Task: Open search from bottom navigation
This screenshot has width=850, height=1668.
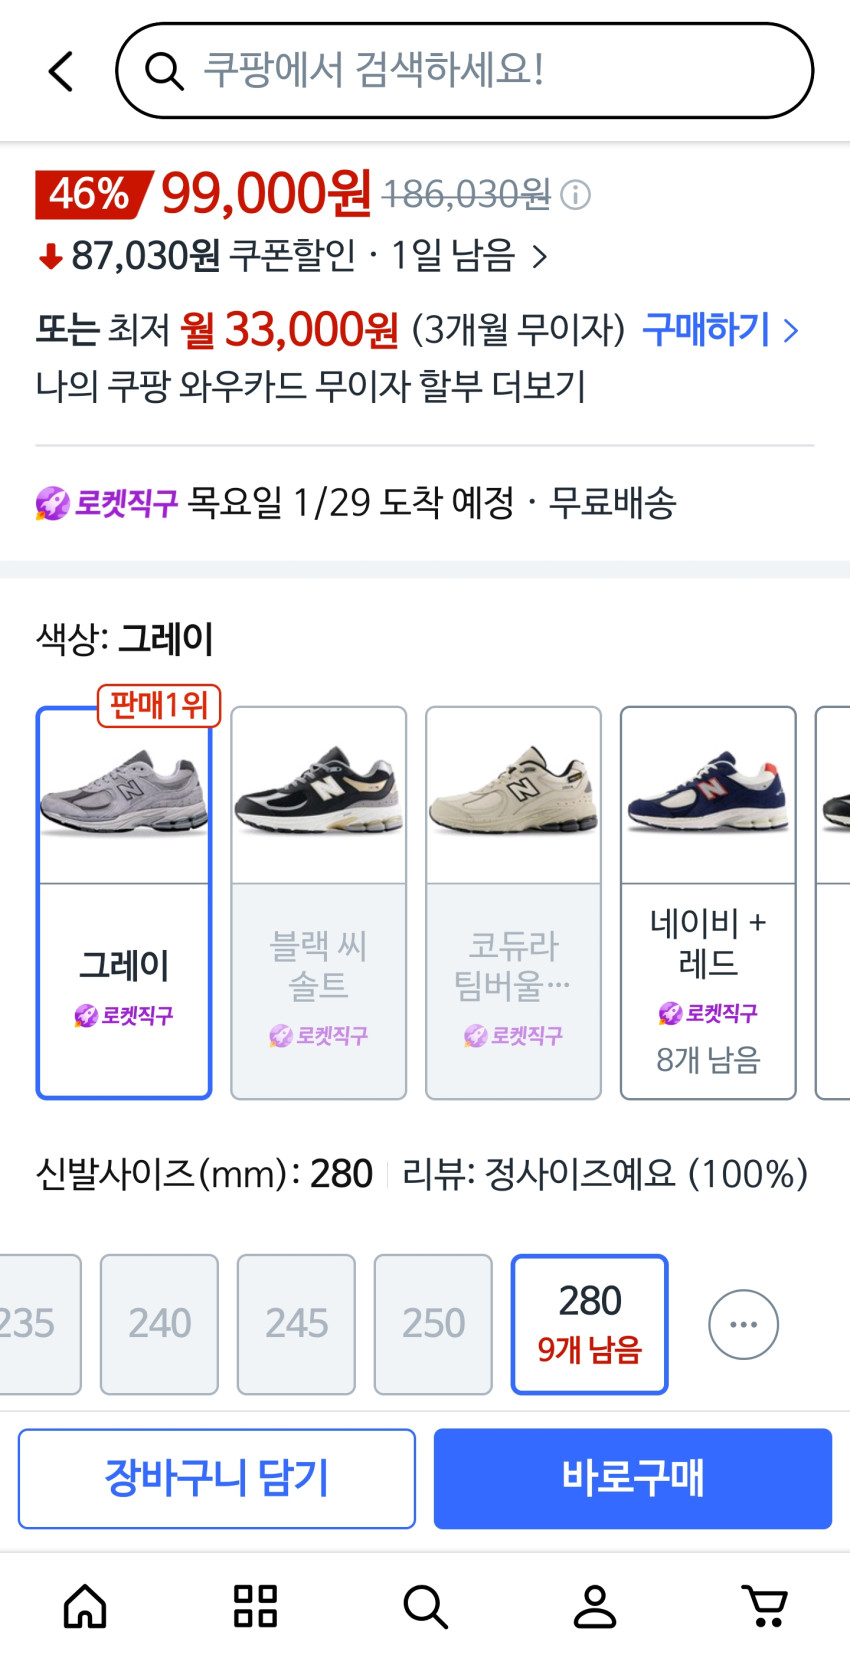Action: pyautogui.click(x=425, y=1607)
